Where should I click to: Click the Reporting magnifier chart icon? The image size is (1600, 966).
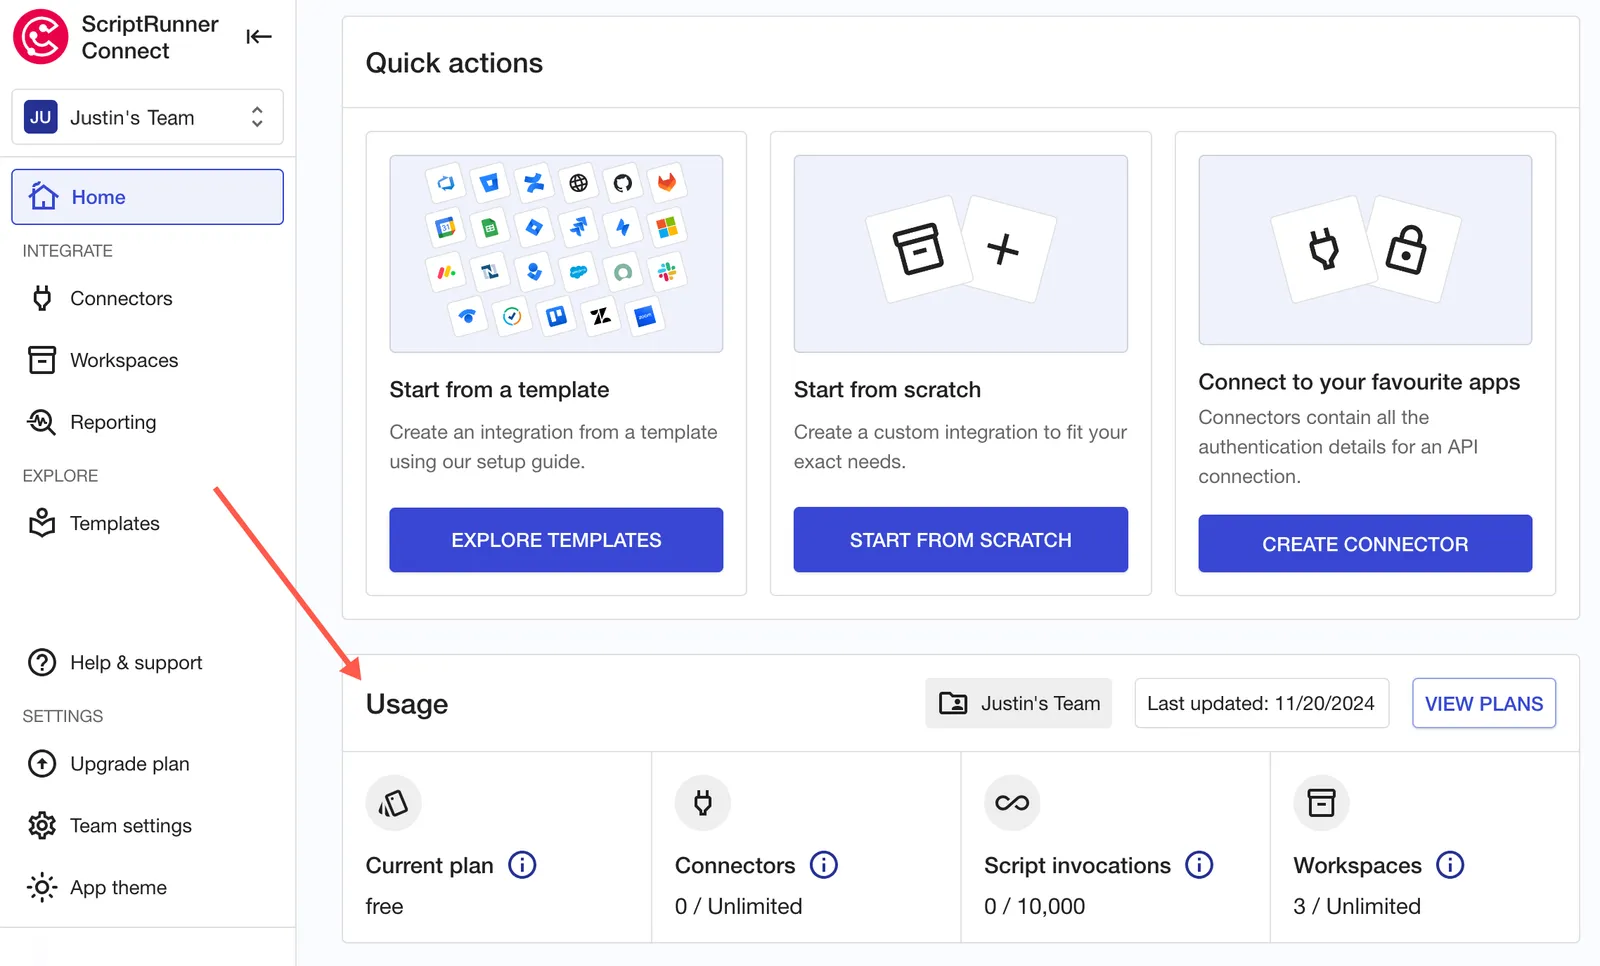(42, 422)
